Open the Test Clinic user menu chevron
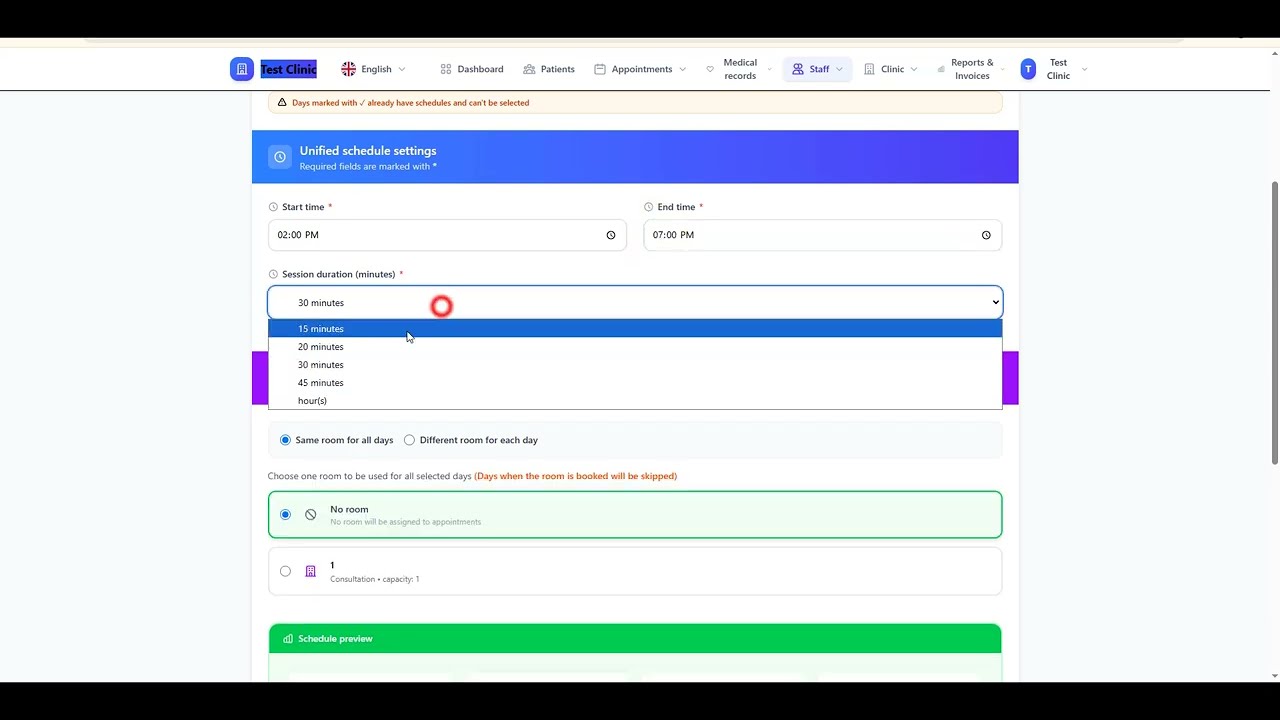The image size is (1280, 720). [1084, 69]
